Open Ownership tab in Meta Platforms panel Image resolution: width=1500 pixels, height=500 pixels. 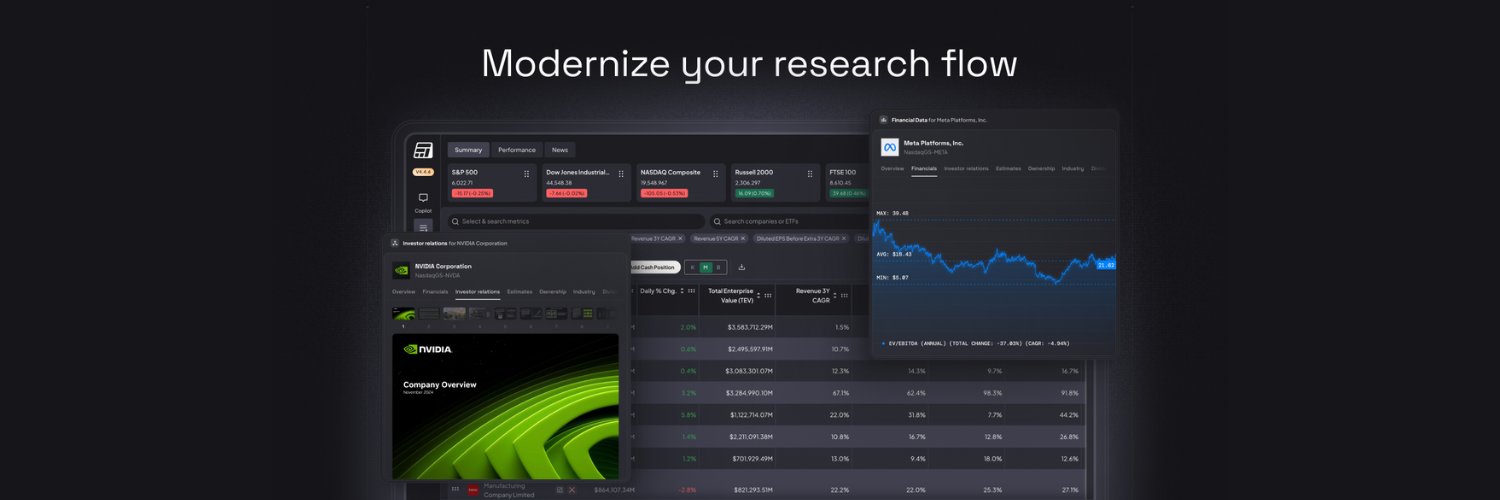[x=1041, y=168]
